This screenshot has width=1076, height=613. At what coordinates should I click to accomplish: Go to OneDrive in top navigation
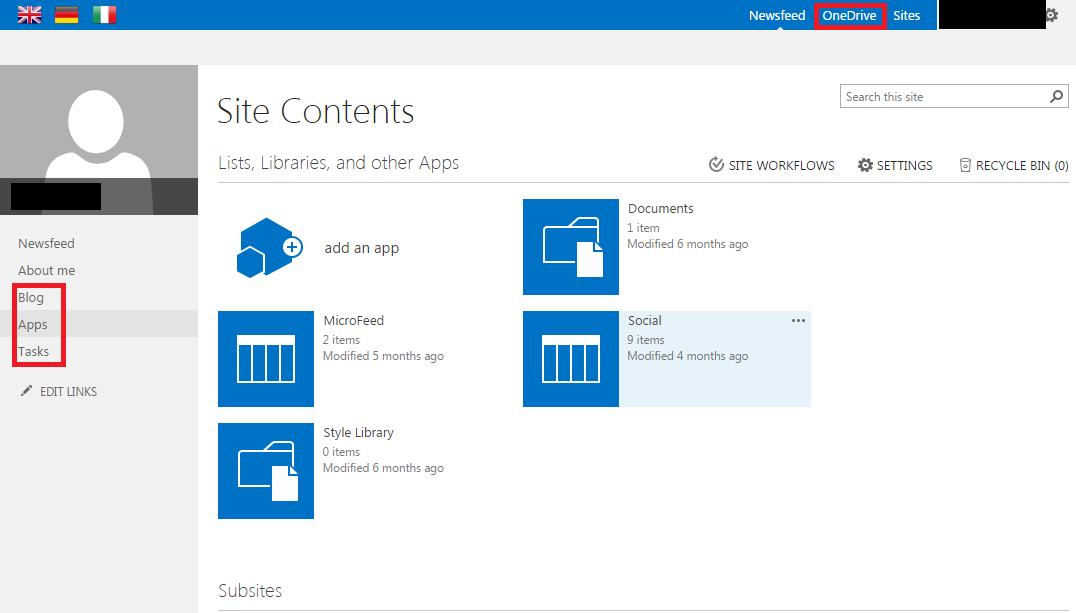point(850,15)
